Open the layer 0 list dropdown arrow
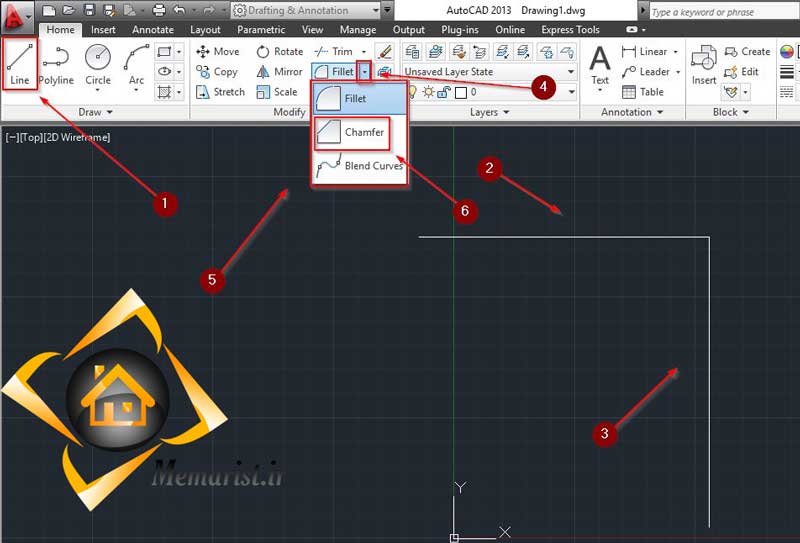 (x=571, y=92)
